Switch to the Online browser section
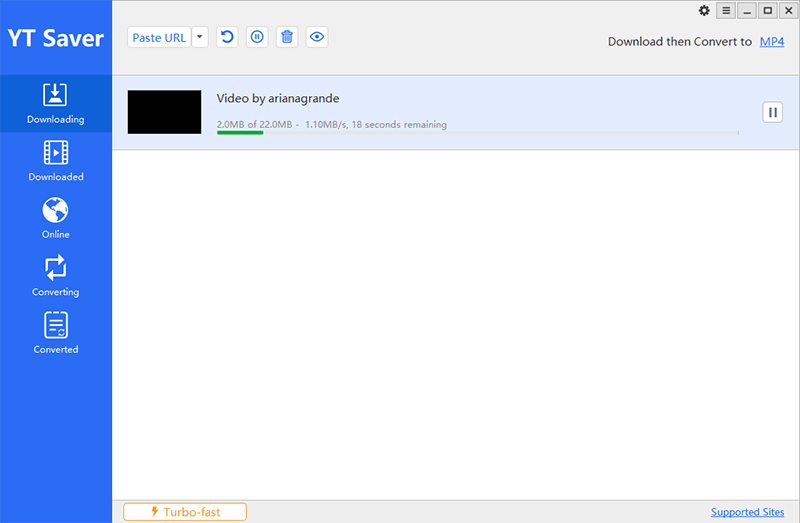Image resolution: width=800 pixels, height=523 pixels. [x=56, y=218]
